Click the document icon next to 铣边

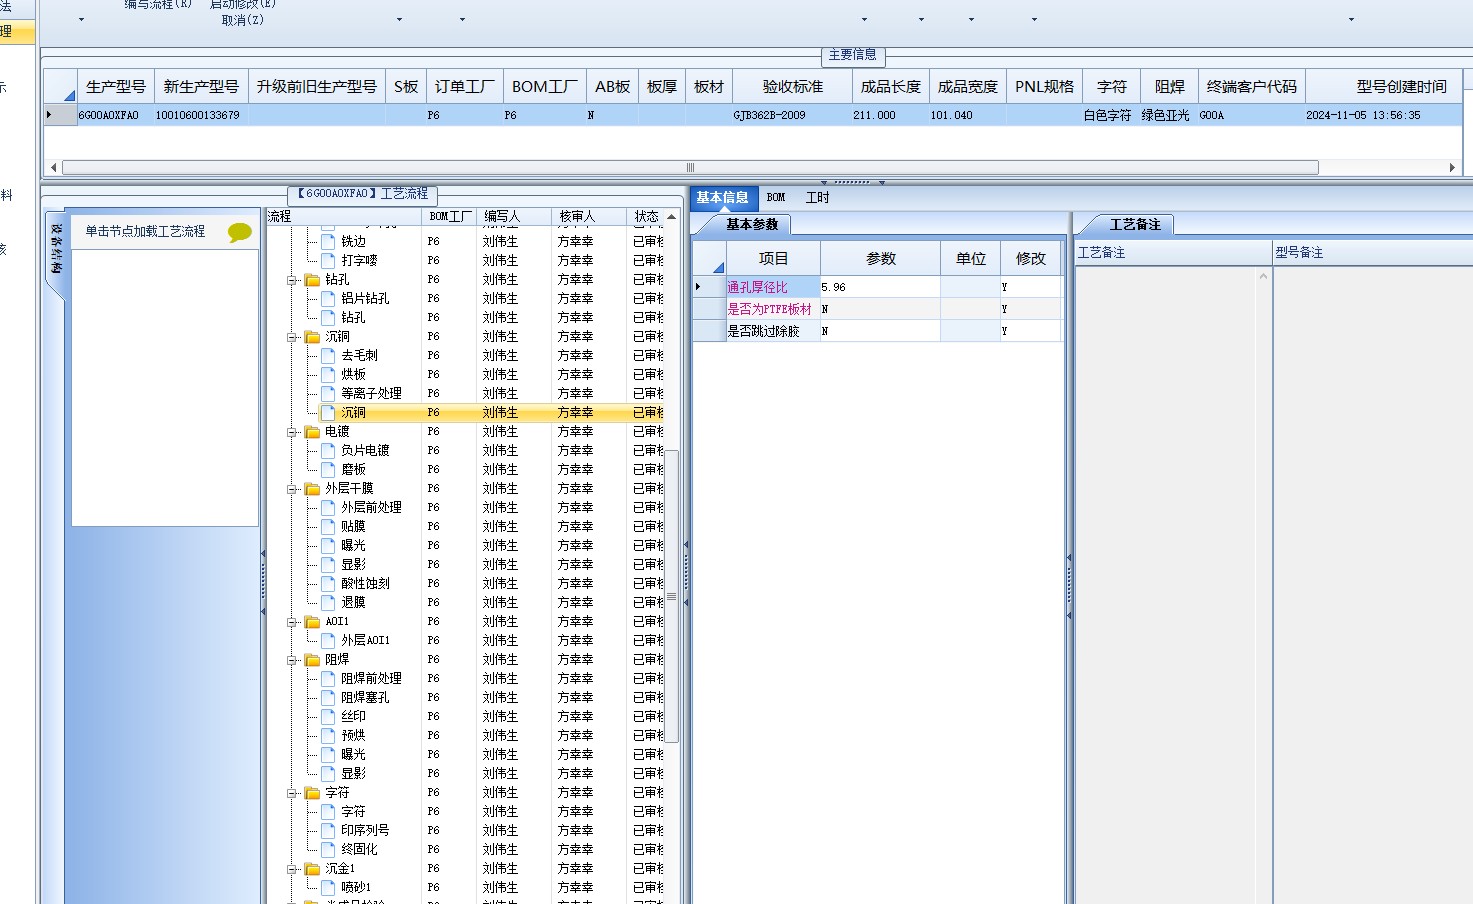[328, 241]
